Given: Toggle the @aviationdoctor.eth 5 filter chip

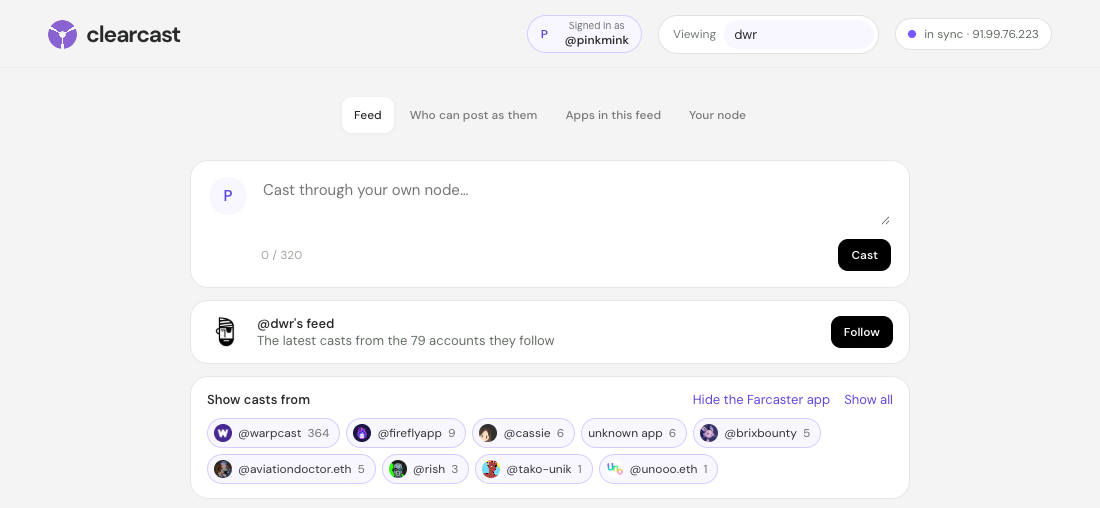Looking at the screenshot, I should click(291, 469).
